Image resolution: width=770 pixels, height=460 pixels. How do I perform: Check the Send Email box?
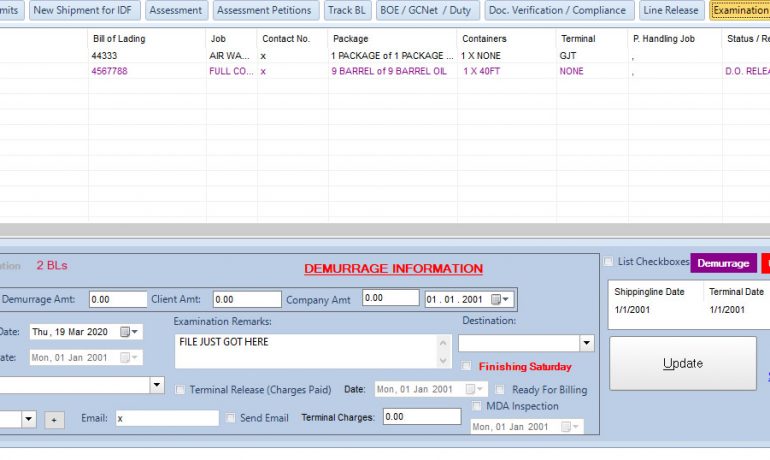(232, 418)
